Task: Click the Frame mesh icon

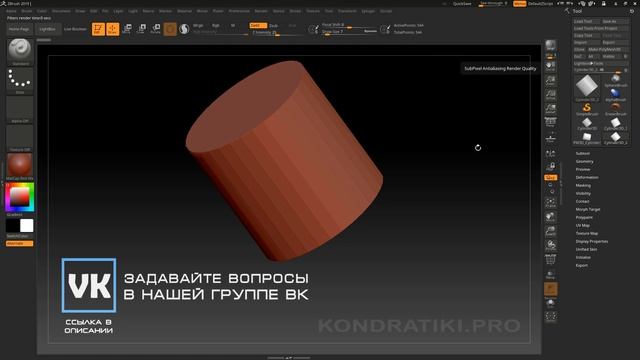Action: (551, 202)
